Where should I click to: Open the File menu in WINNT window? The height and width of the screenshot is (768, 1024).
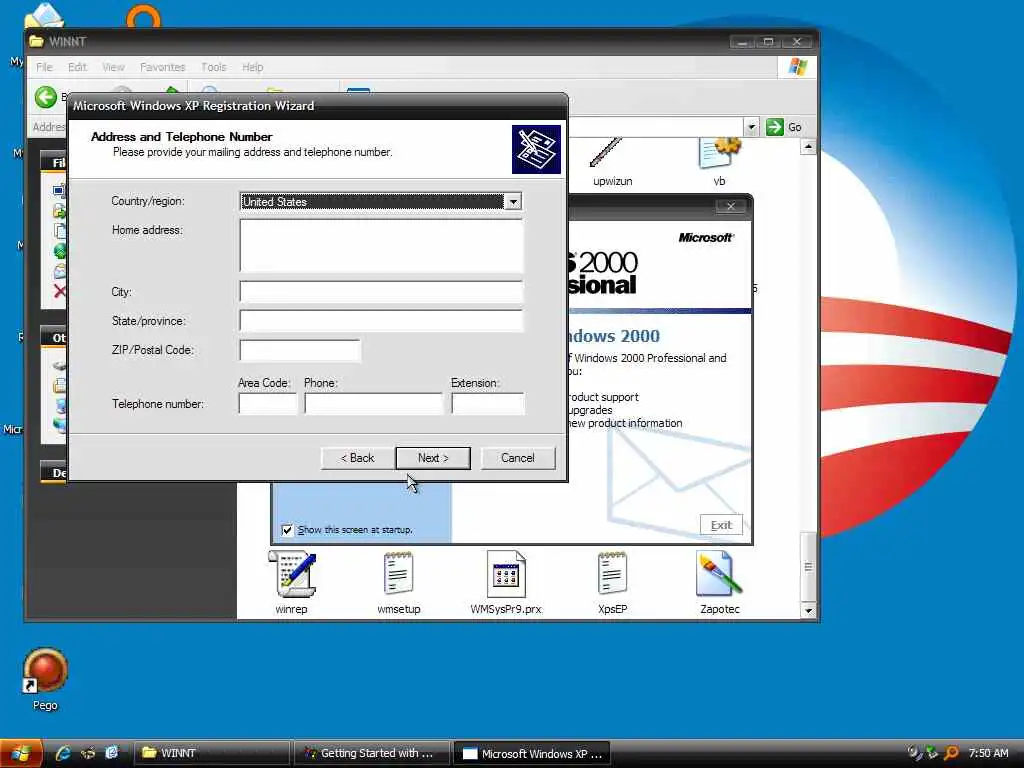[44, 67]
